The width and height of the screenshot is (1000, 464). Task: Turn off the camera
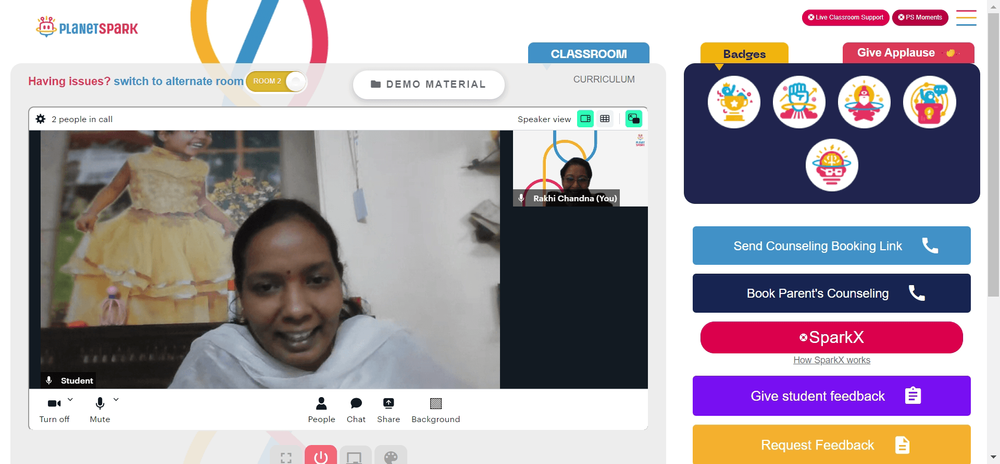click(54, 410)
